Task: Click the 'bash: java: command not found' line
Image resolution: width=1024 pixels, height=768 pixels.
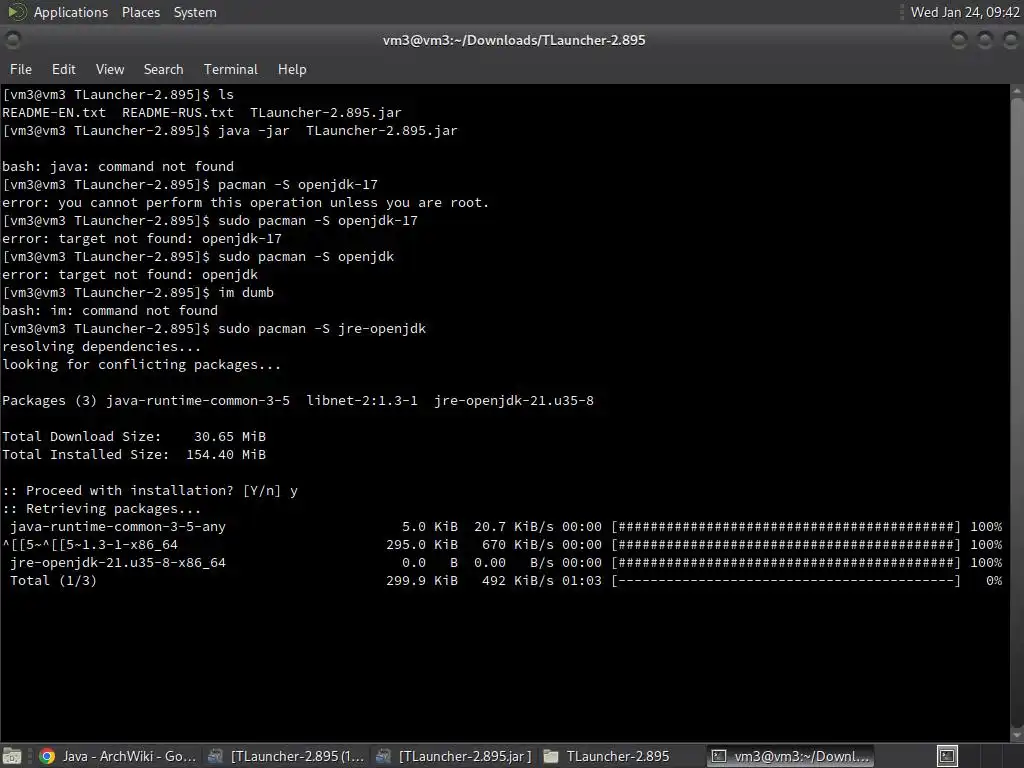Action: click(x=118, y=167)
